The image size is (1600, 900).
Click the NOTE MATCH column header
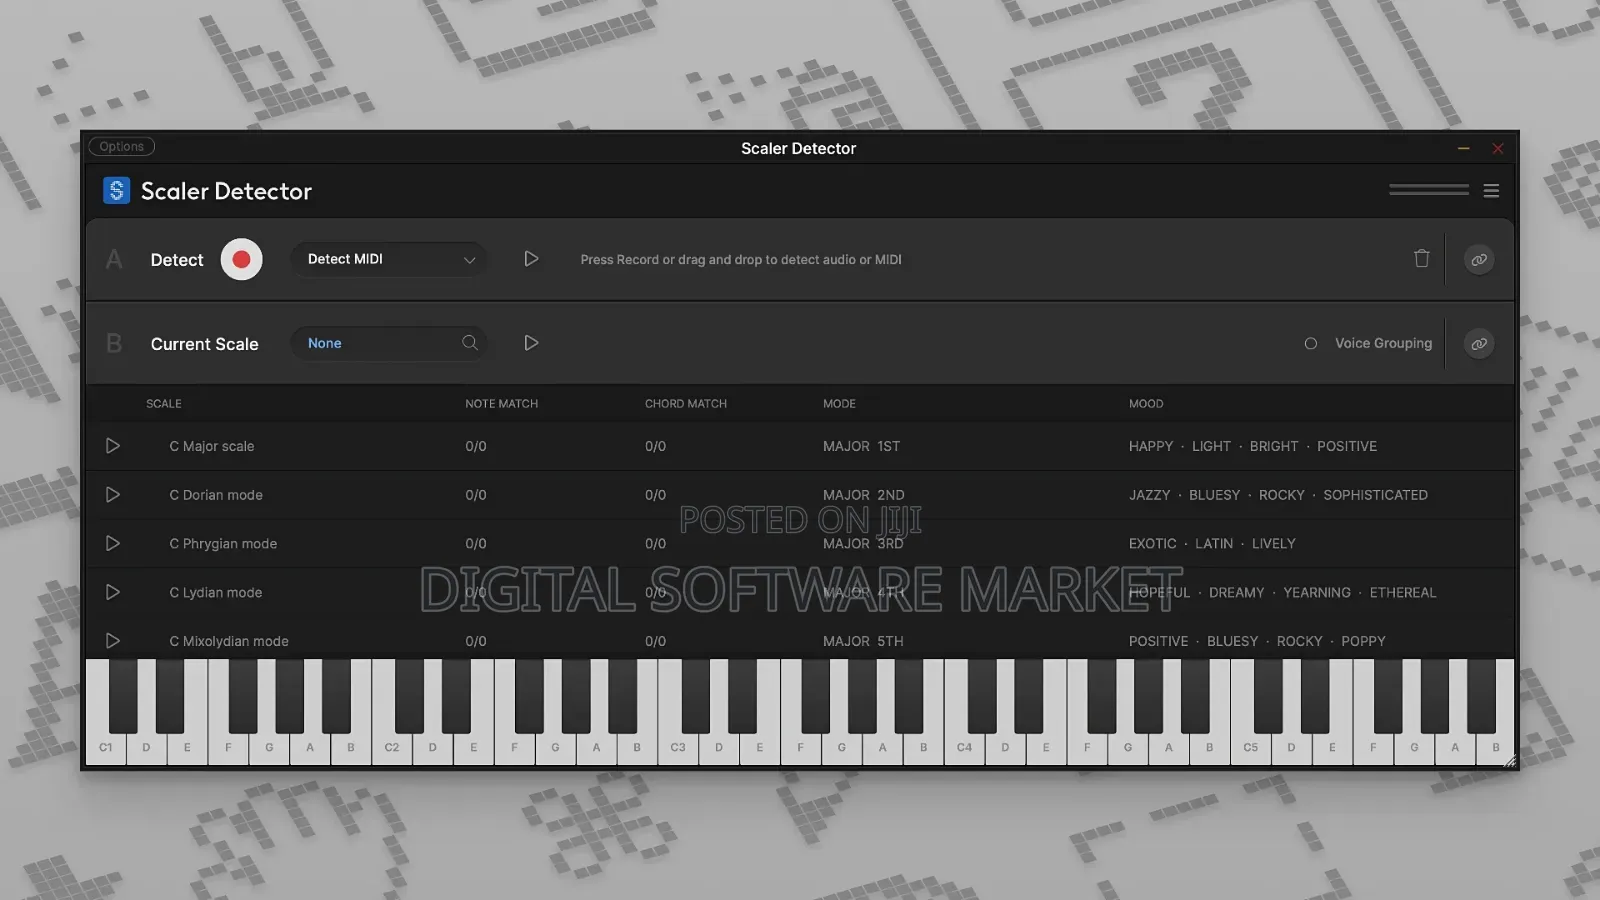501,404
